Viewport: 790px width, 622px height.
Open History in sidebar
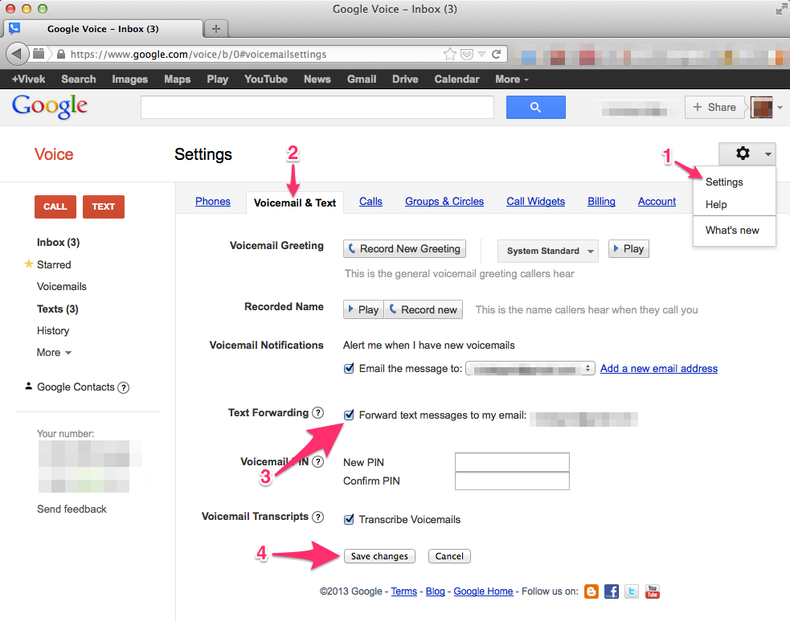point(53,331)
